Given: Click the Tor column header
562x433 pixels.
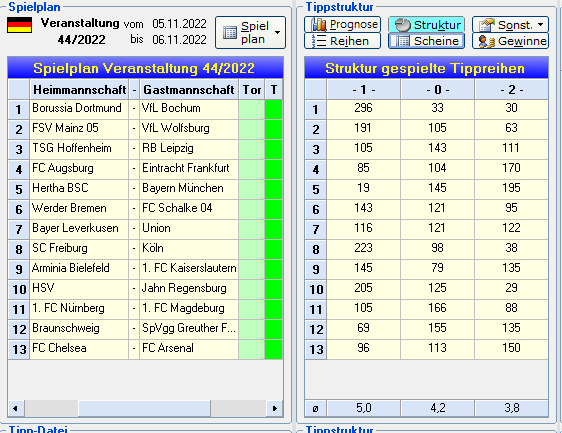Looking at the screenshot, I should pos(252,89).
